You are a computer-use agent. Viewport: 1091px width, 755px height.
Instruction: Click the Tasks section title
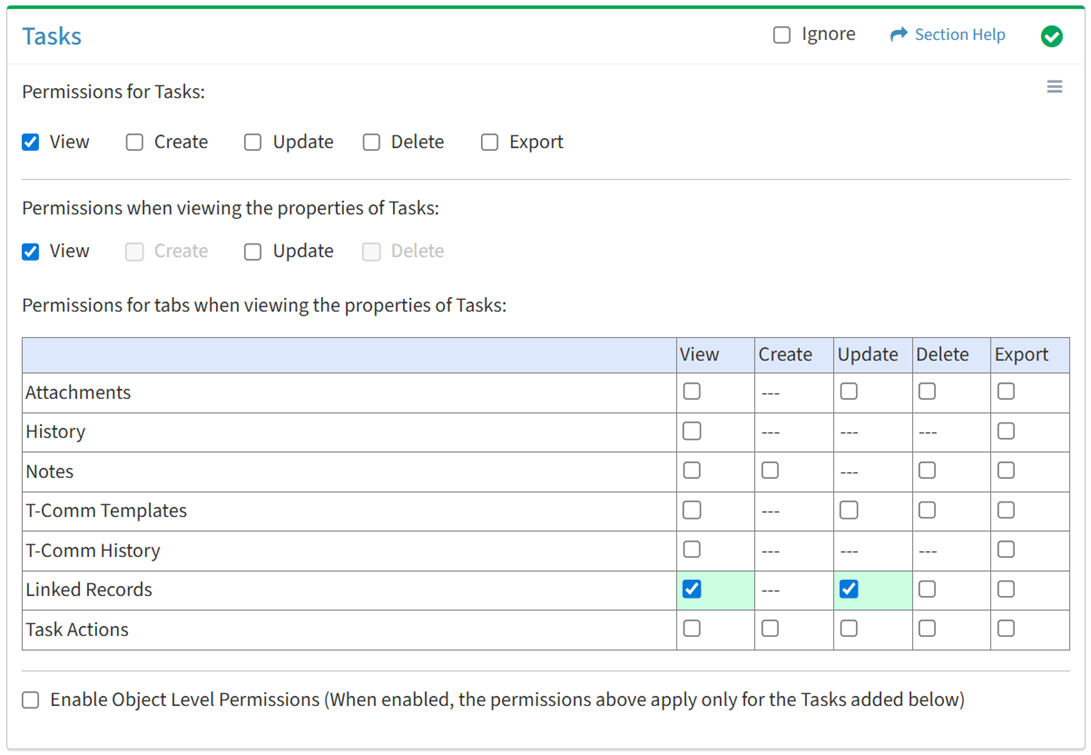click(52, 36)
